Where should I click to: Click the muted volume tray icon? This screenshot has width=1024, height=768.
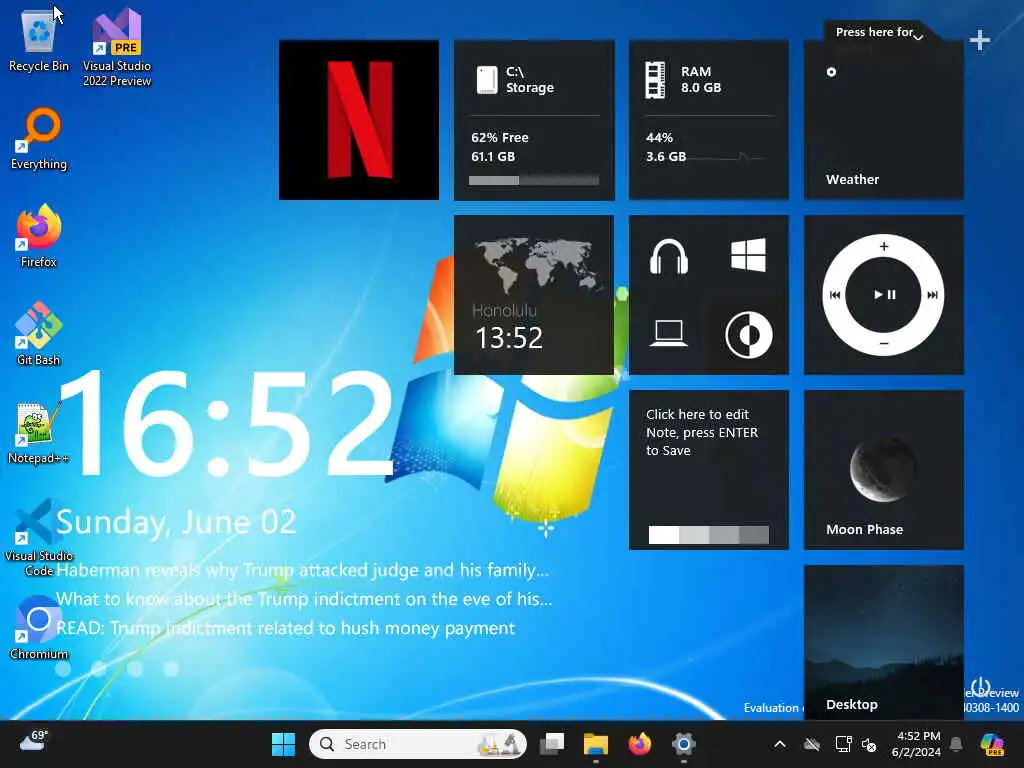coord(869,744)
